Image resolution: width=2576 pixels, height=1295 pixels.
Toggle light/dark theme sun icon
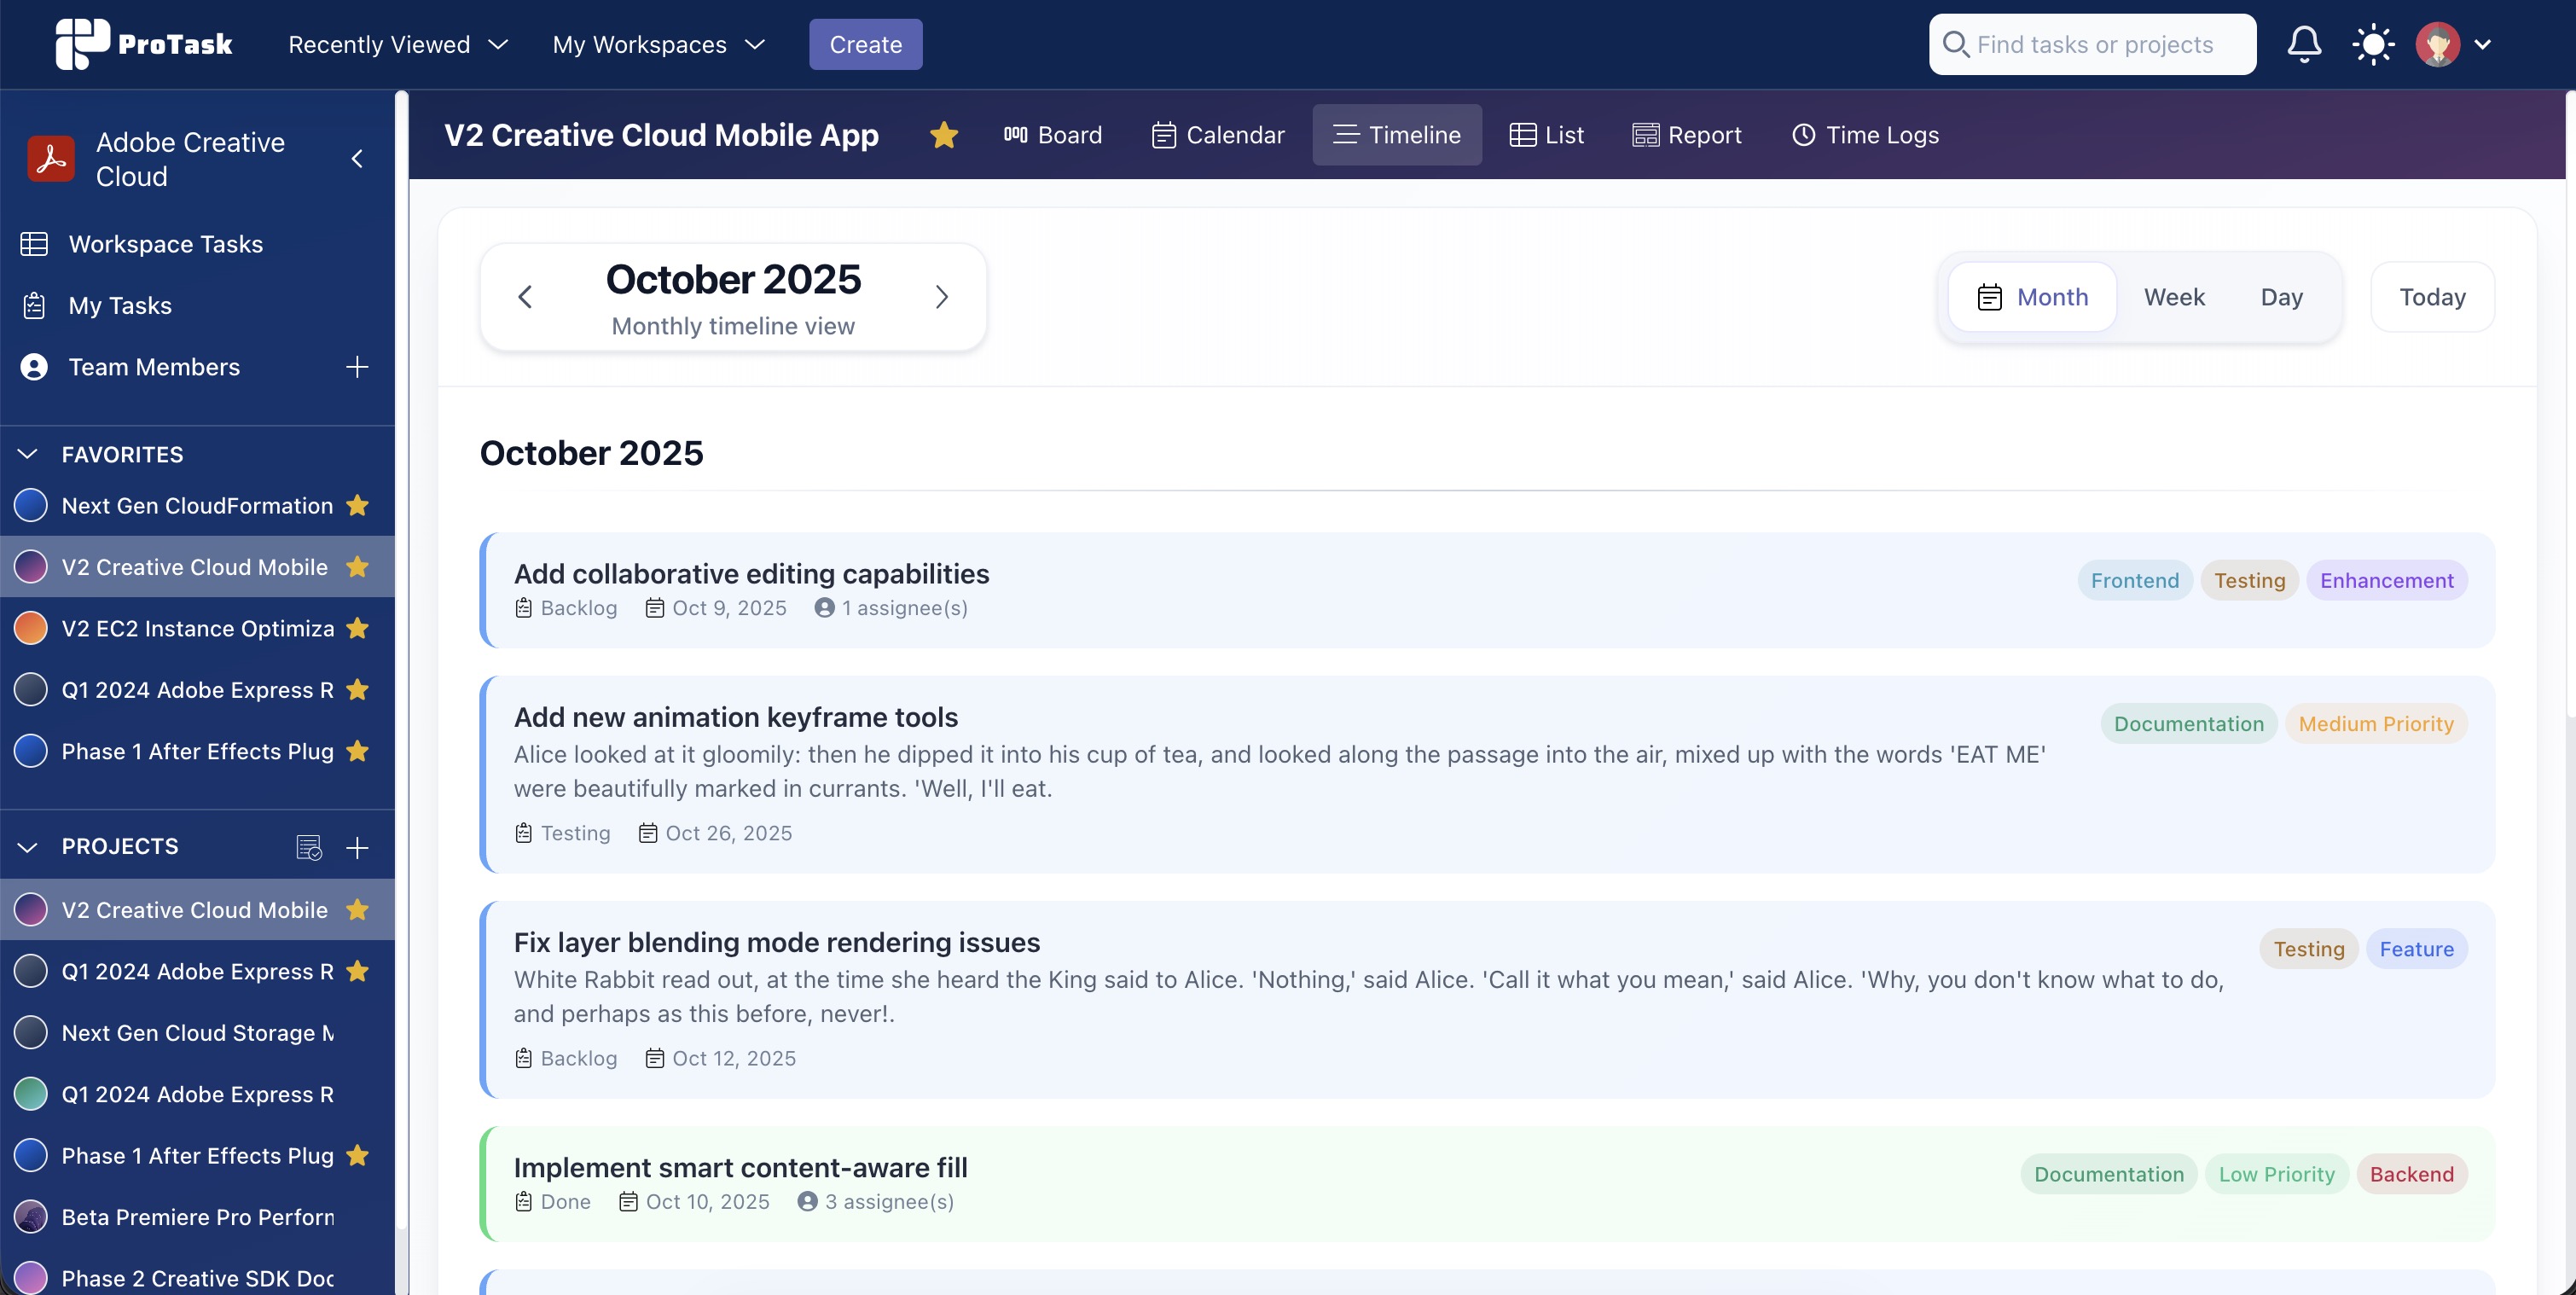coord(2372,45)
